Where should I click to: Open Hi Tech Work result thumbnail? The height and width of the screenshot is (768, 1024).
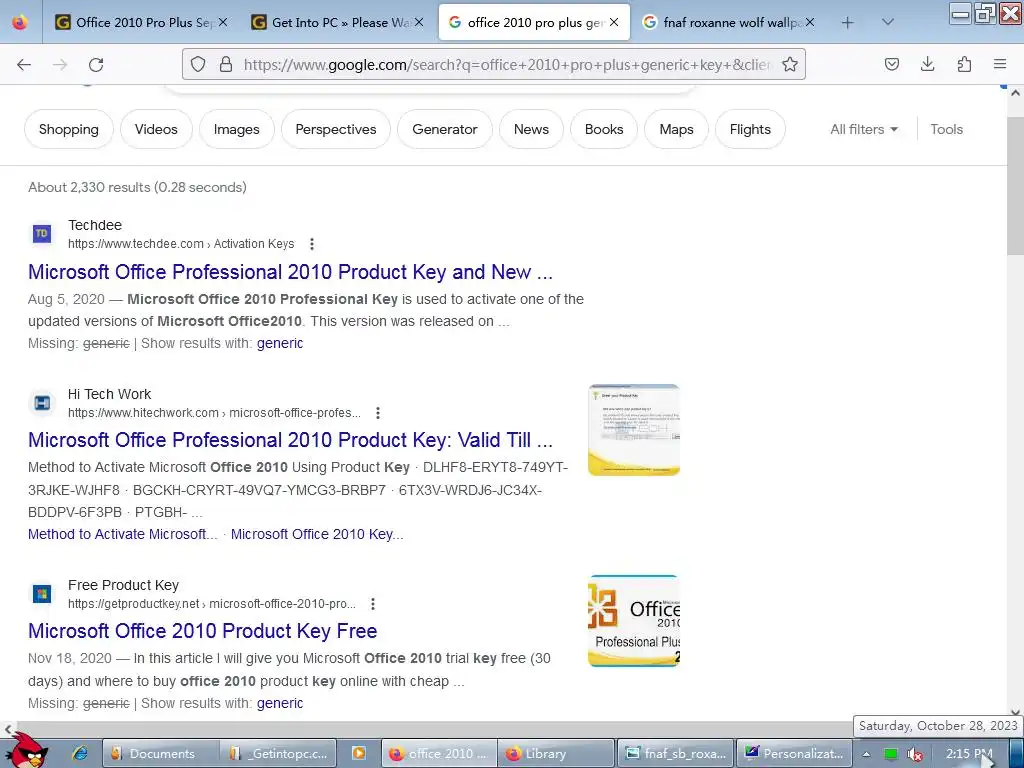click(x=633, y=430)
